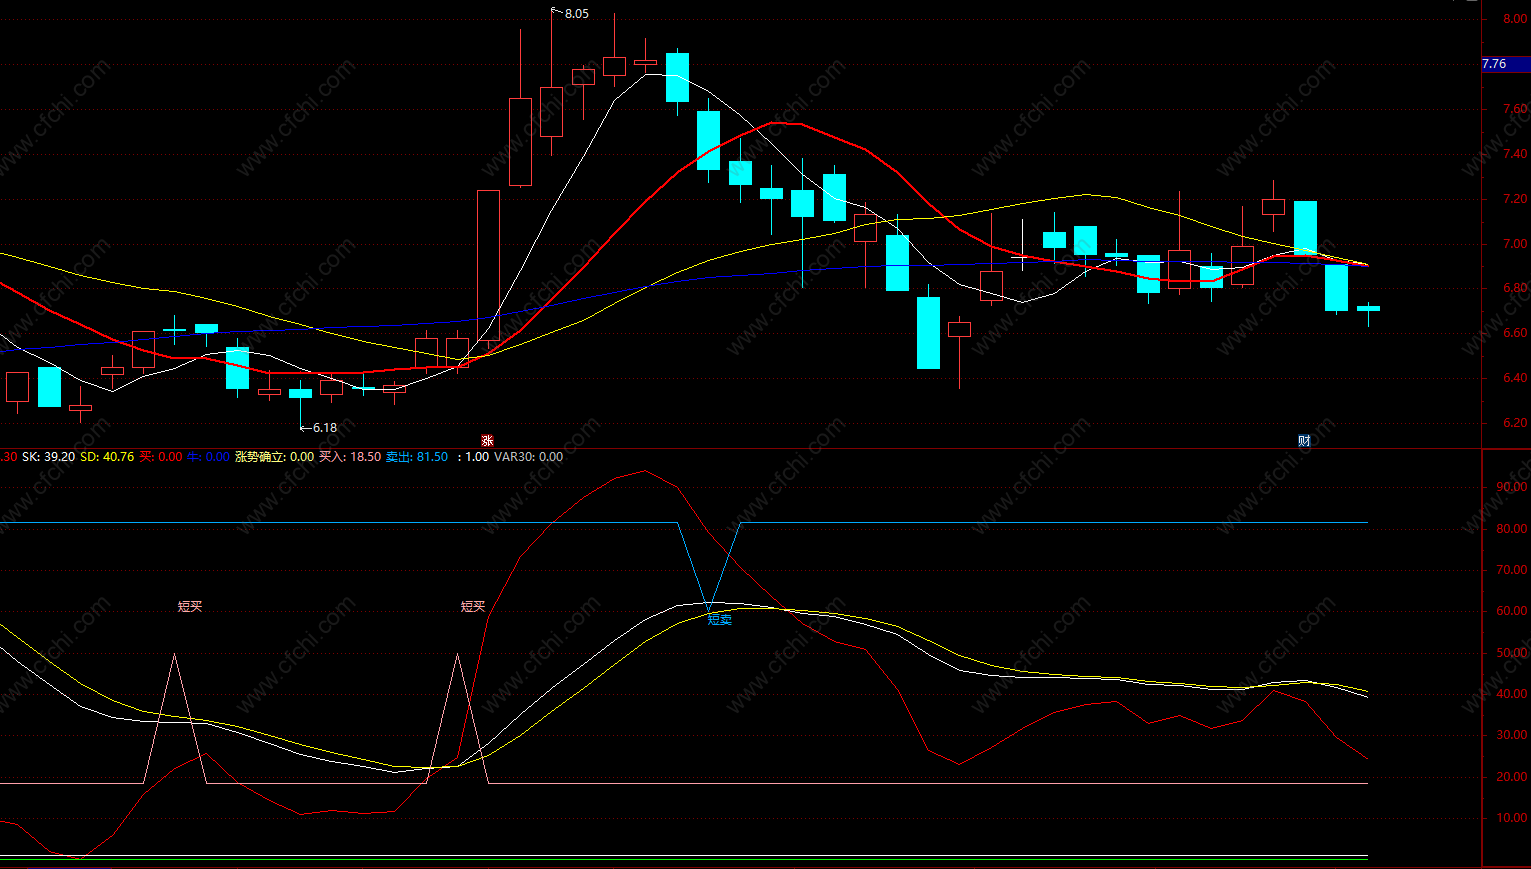Screen dimensions: 1531x869
Task: Click the 8.00 price axis label
Action: (1515, 19)
